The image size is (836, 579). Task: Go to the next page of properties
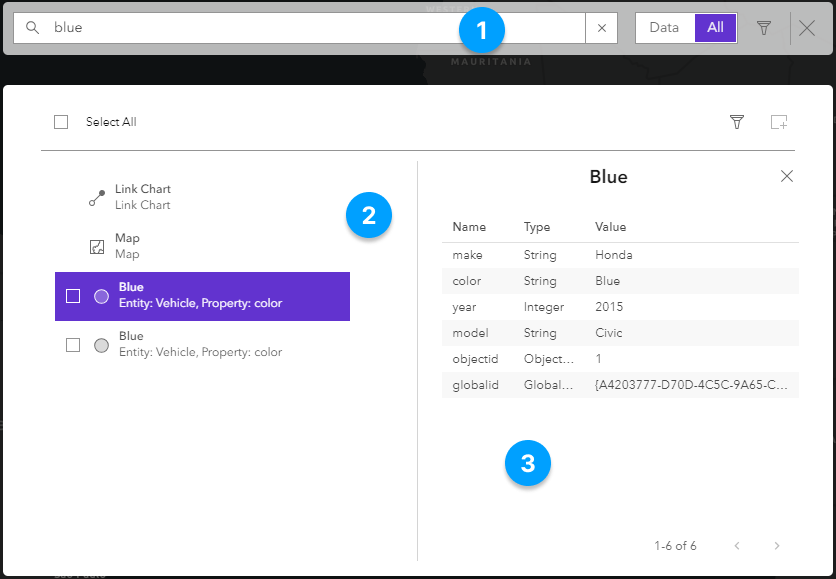click(777, 546)
